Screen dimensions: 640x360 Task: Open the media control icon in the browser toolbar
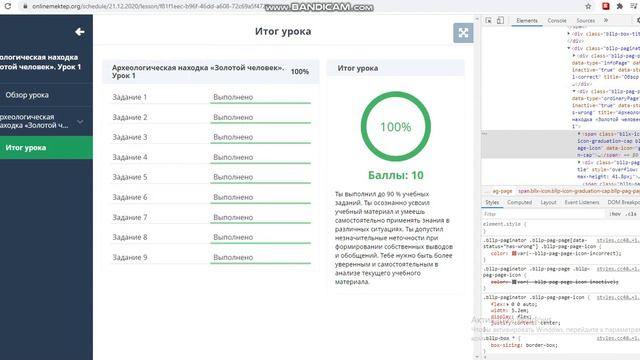633,6
